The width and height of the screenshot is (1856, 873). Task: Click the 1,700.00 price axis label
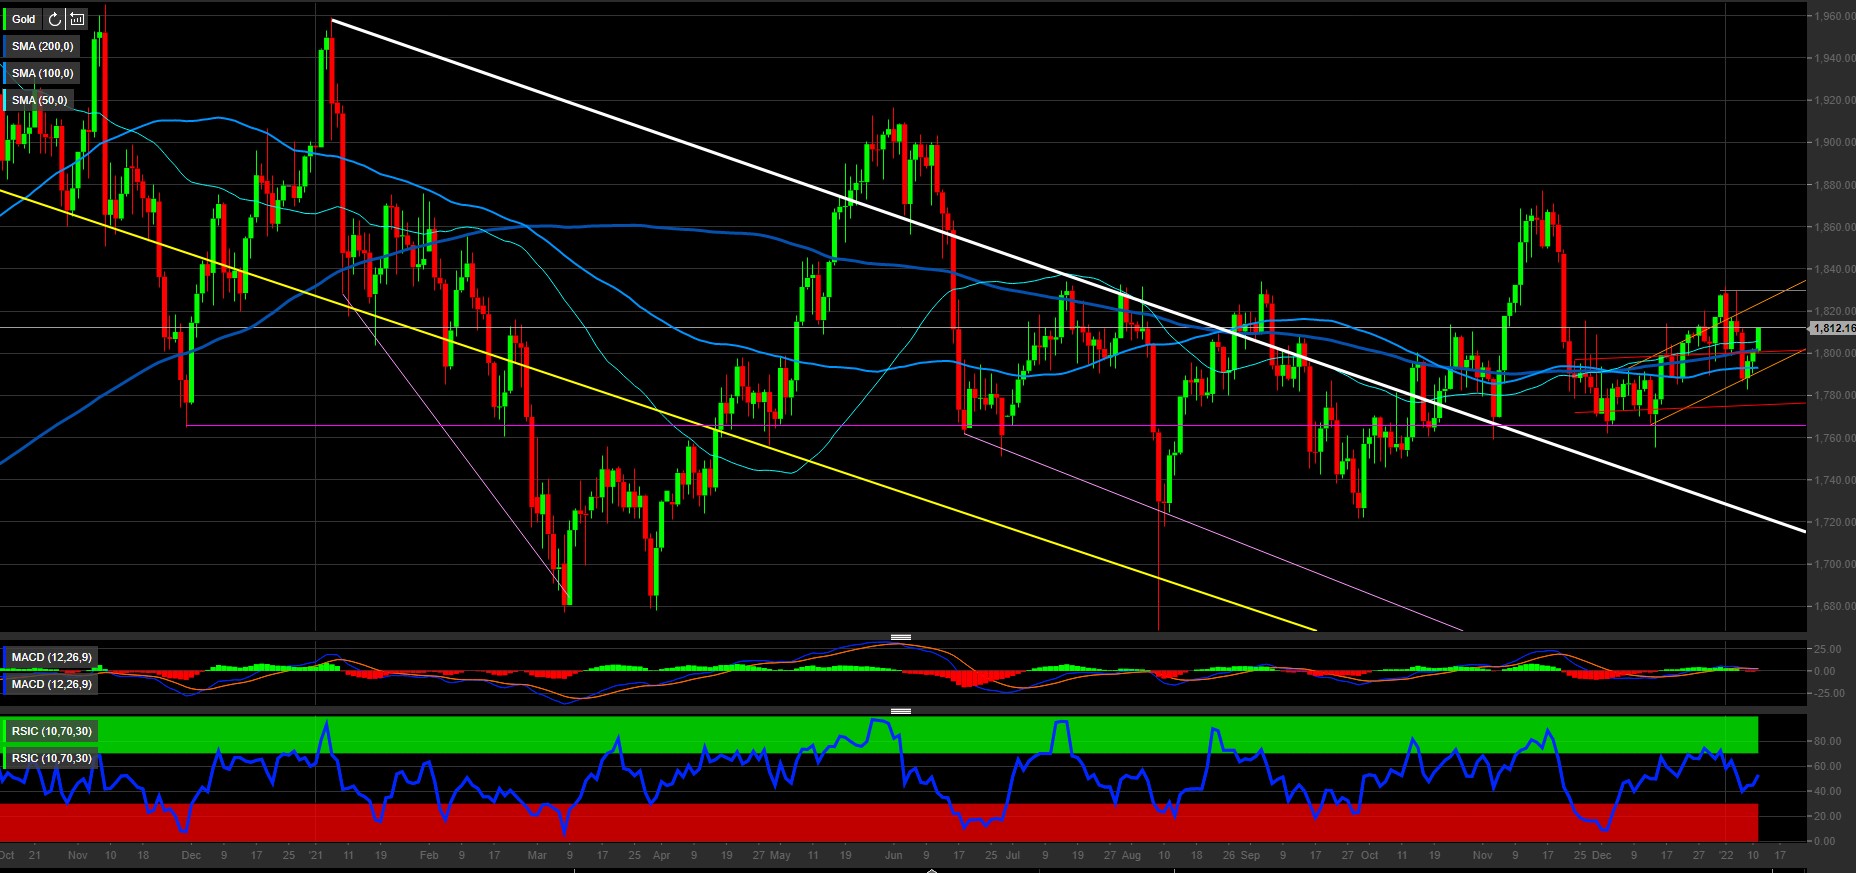pyautogui.click(x=1835, y=564)
